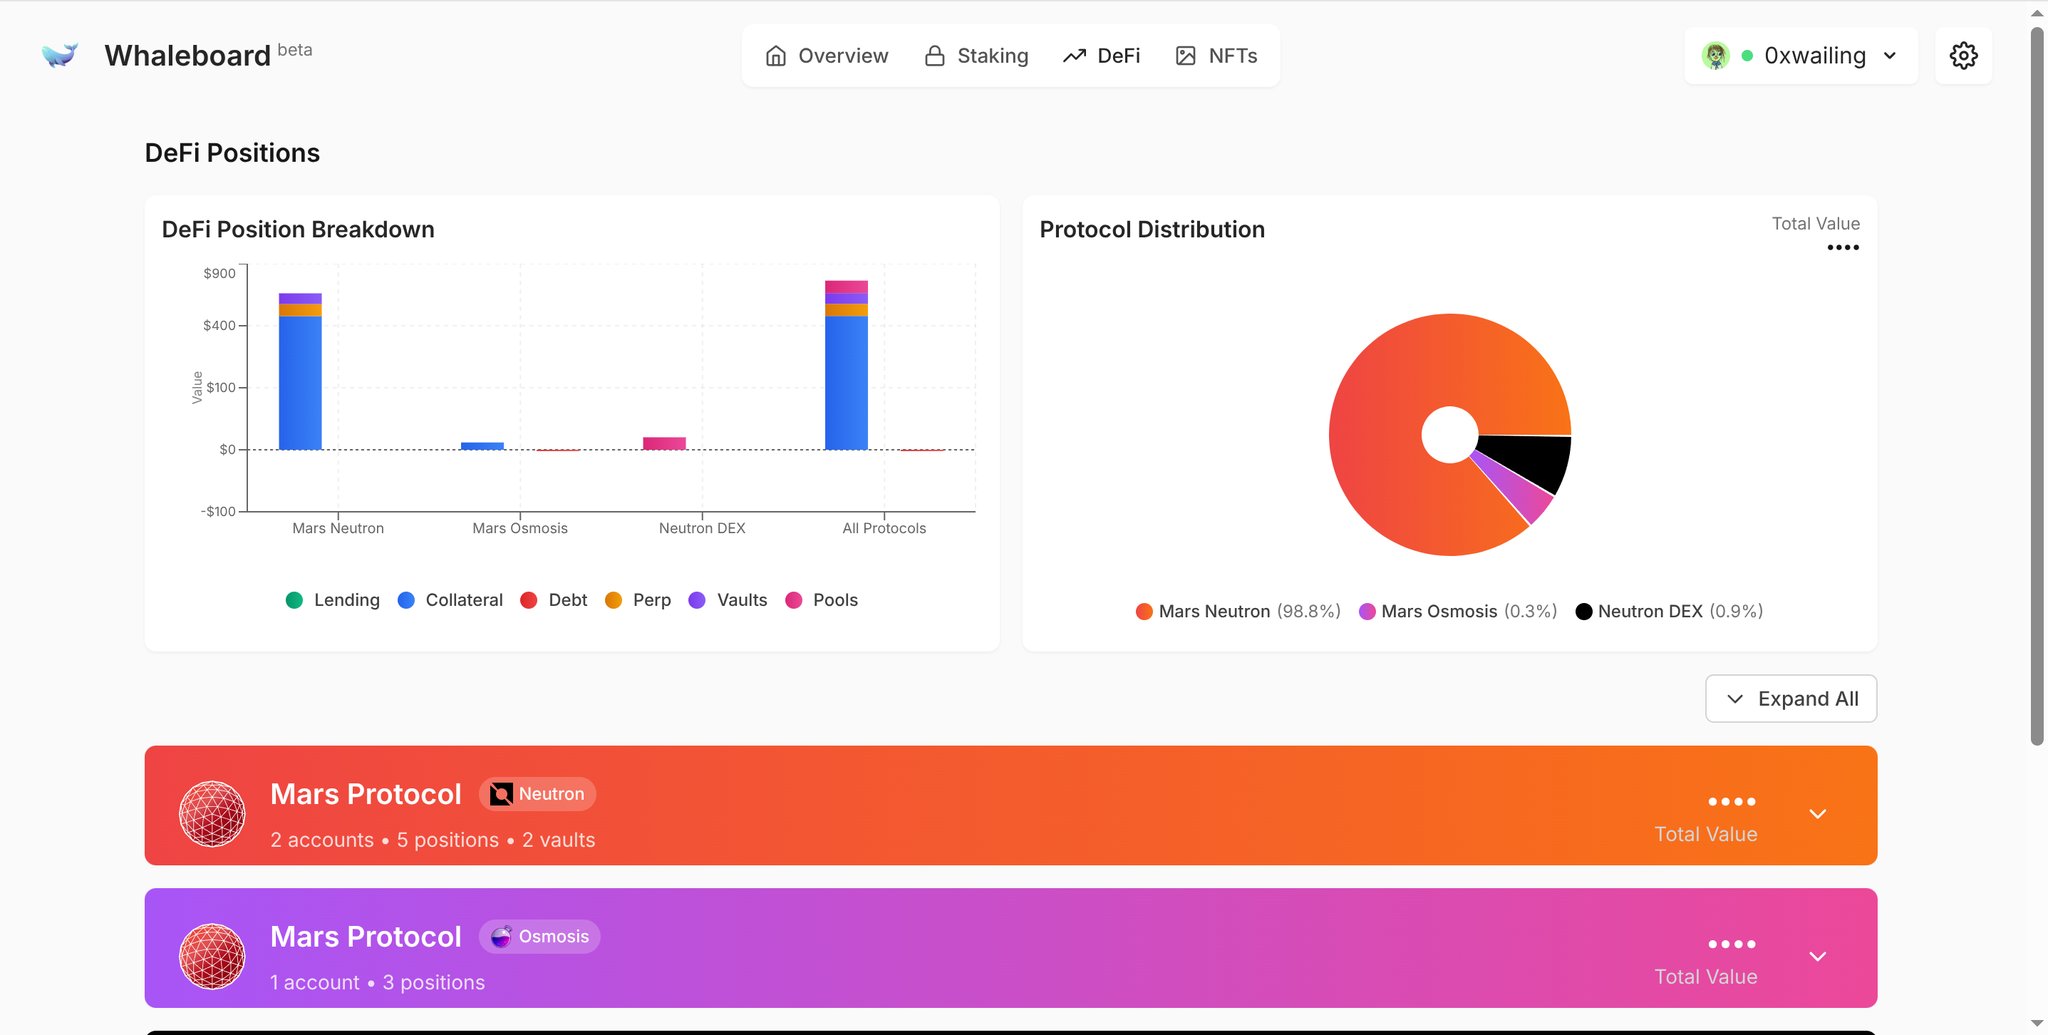Click the "DeFi Positions" heading
Screen dimensions: 2048x1035
232,153
